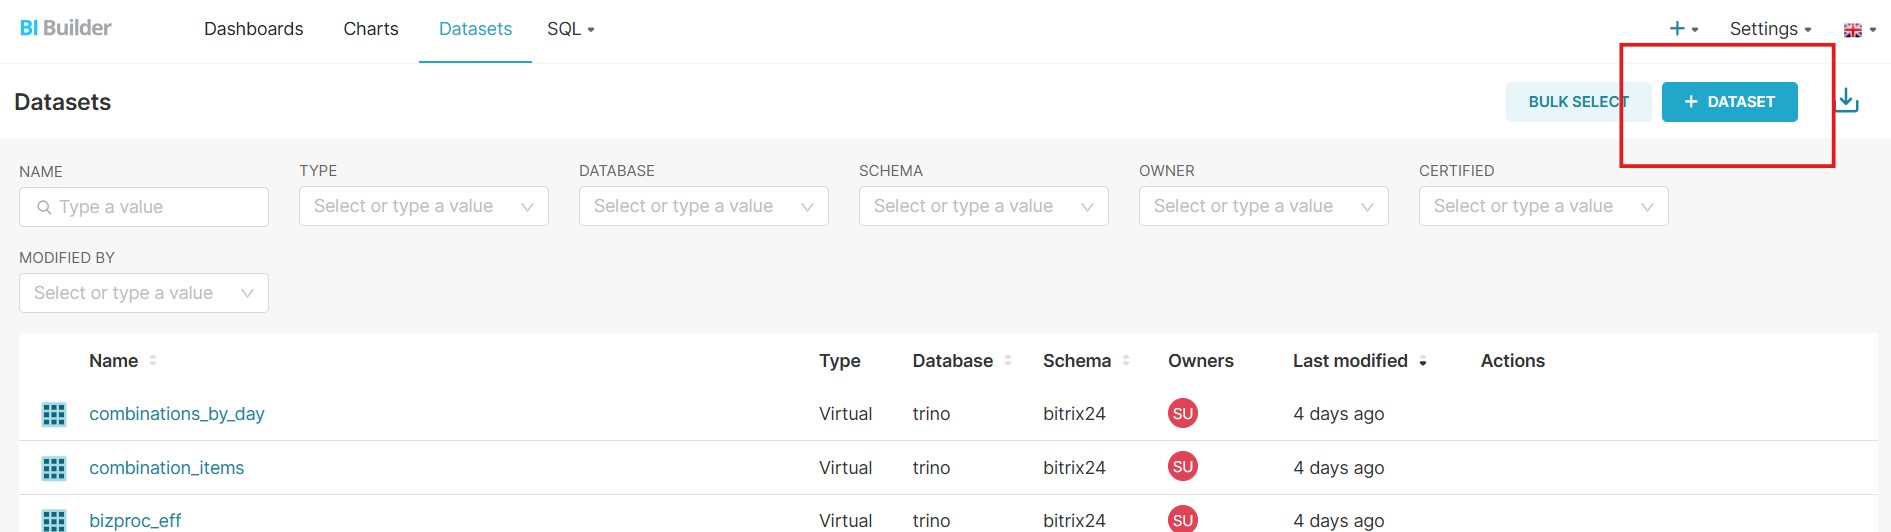This screenshot has width=1891, height=532.
Task: Click the combination_items dataset grid icon
Action: pyautogui.click(x=54, y=468)
